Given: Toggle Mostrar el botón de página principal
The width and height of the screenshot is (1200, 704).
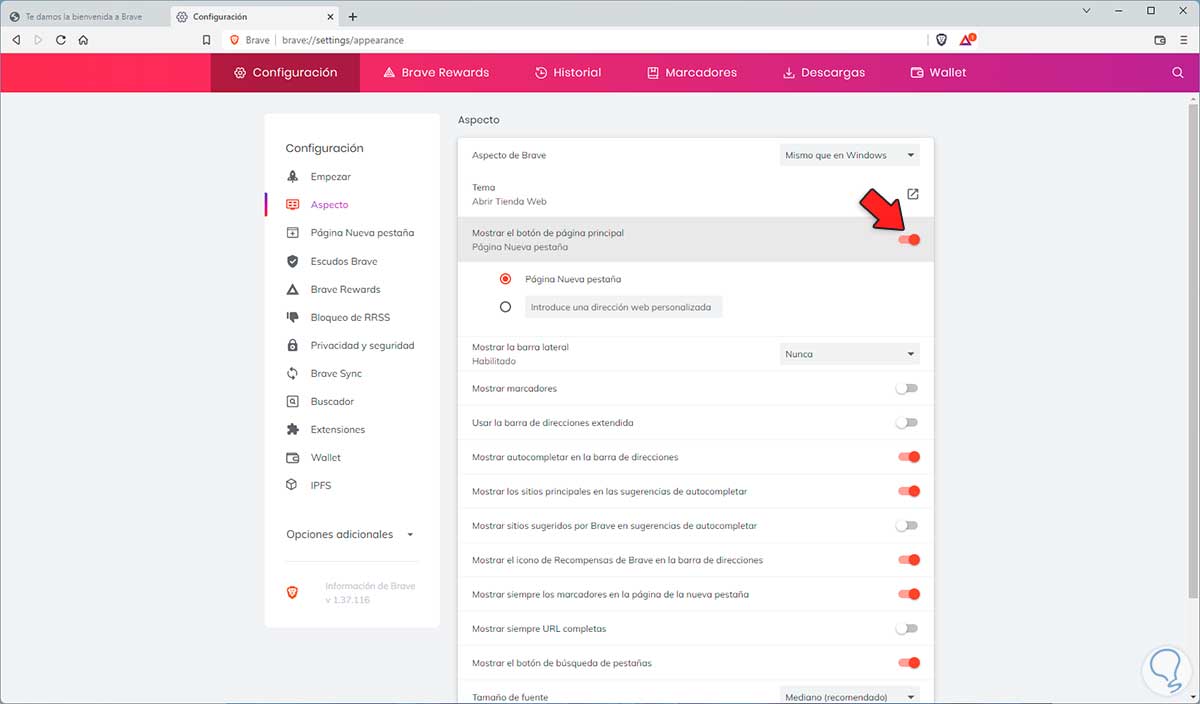Looking at the screenshot, I should coord(908,240).
